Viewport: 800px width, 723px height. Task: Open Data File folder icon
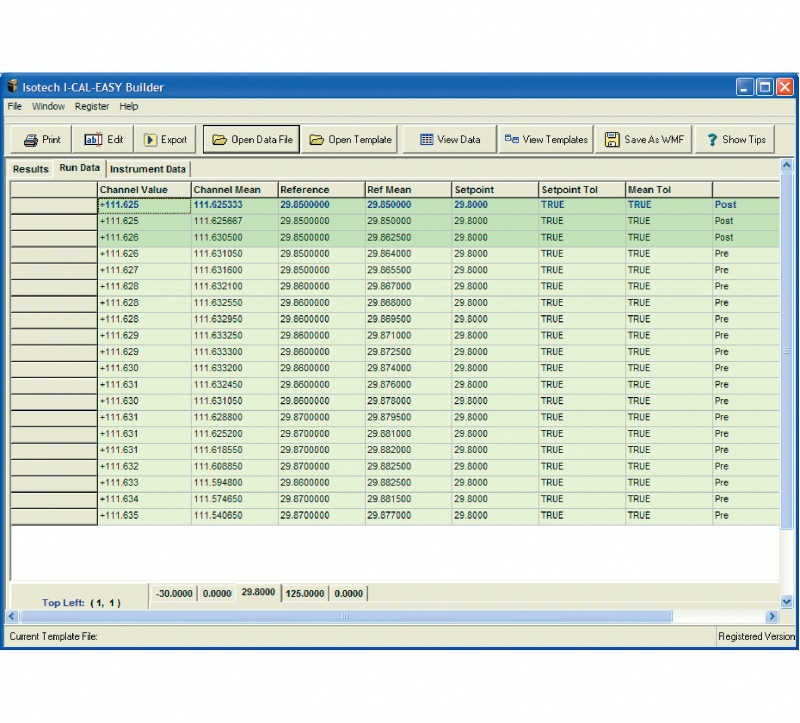pos(219,140)
